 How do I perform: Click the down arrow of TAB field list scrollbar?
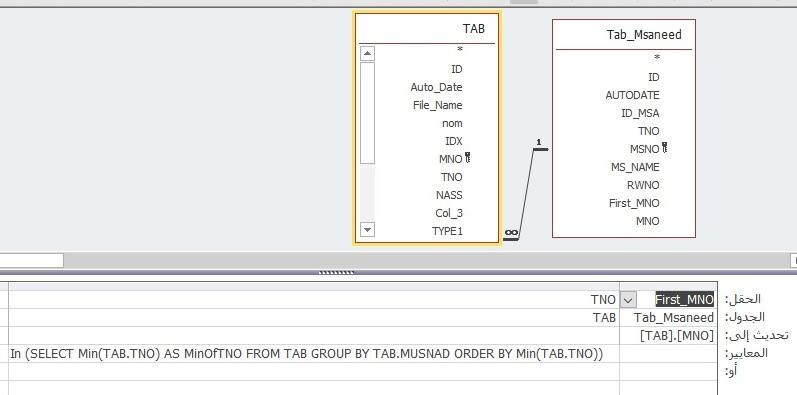point(367,230)
